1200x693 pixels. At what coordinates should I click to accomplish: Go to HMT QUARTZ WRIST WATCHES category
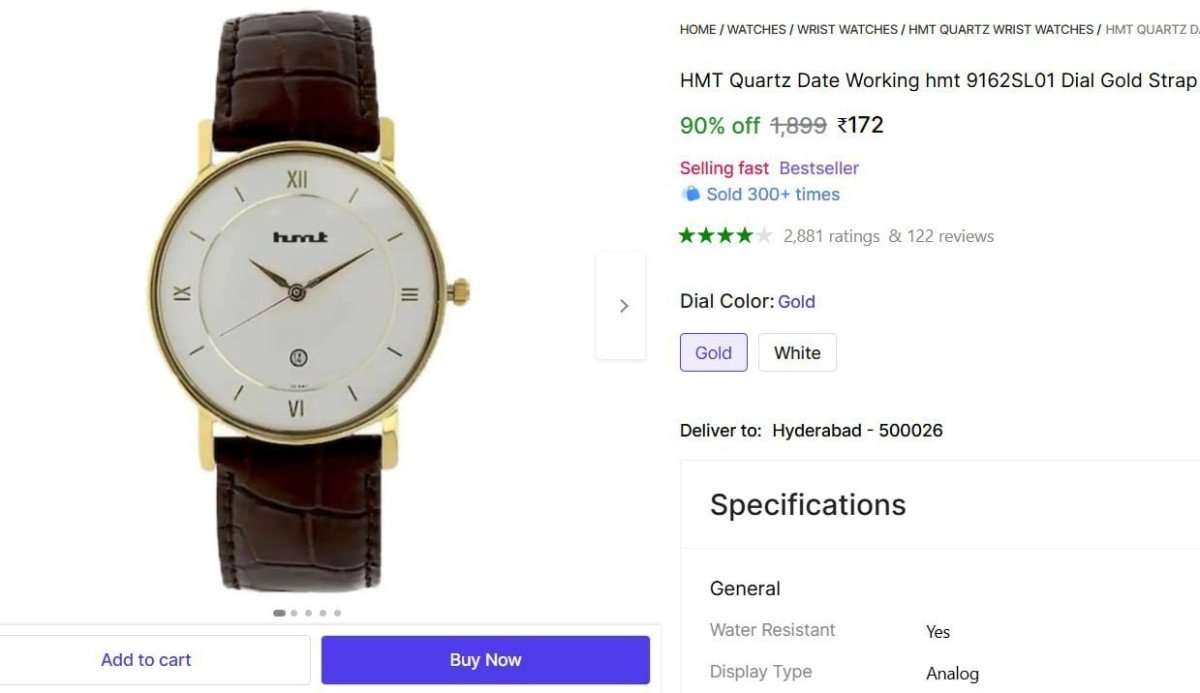click(x=1000, y=29)
